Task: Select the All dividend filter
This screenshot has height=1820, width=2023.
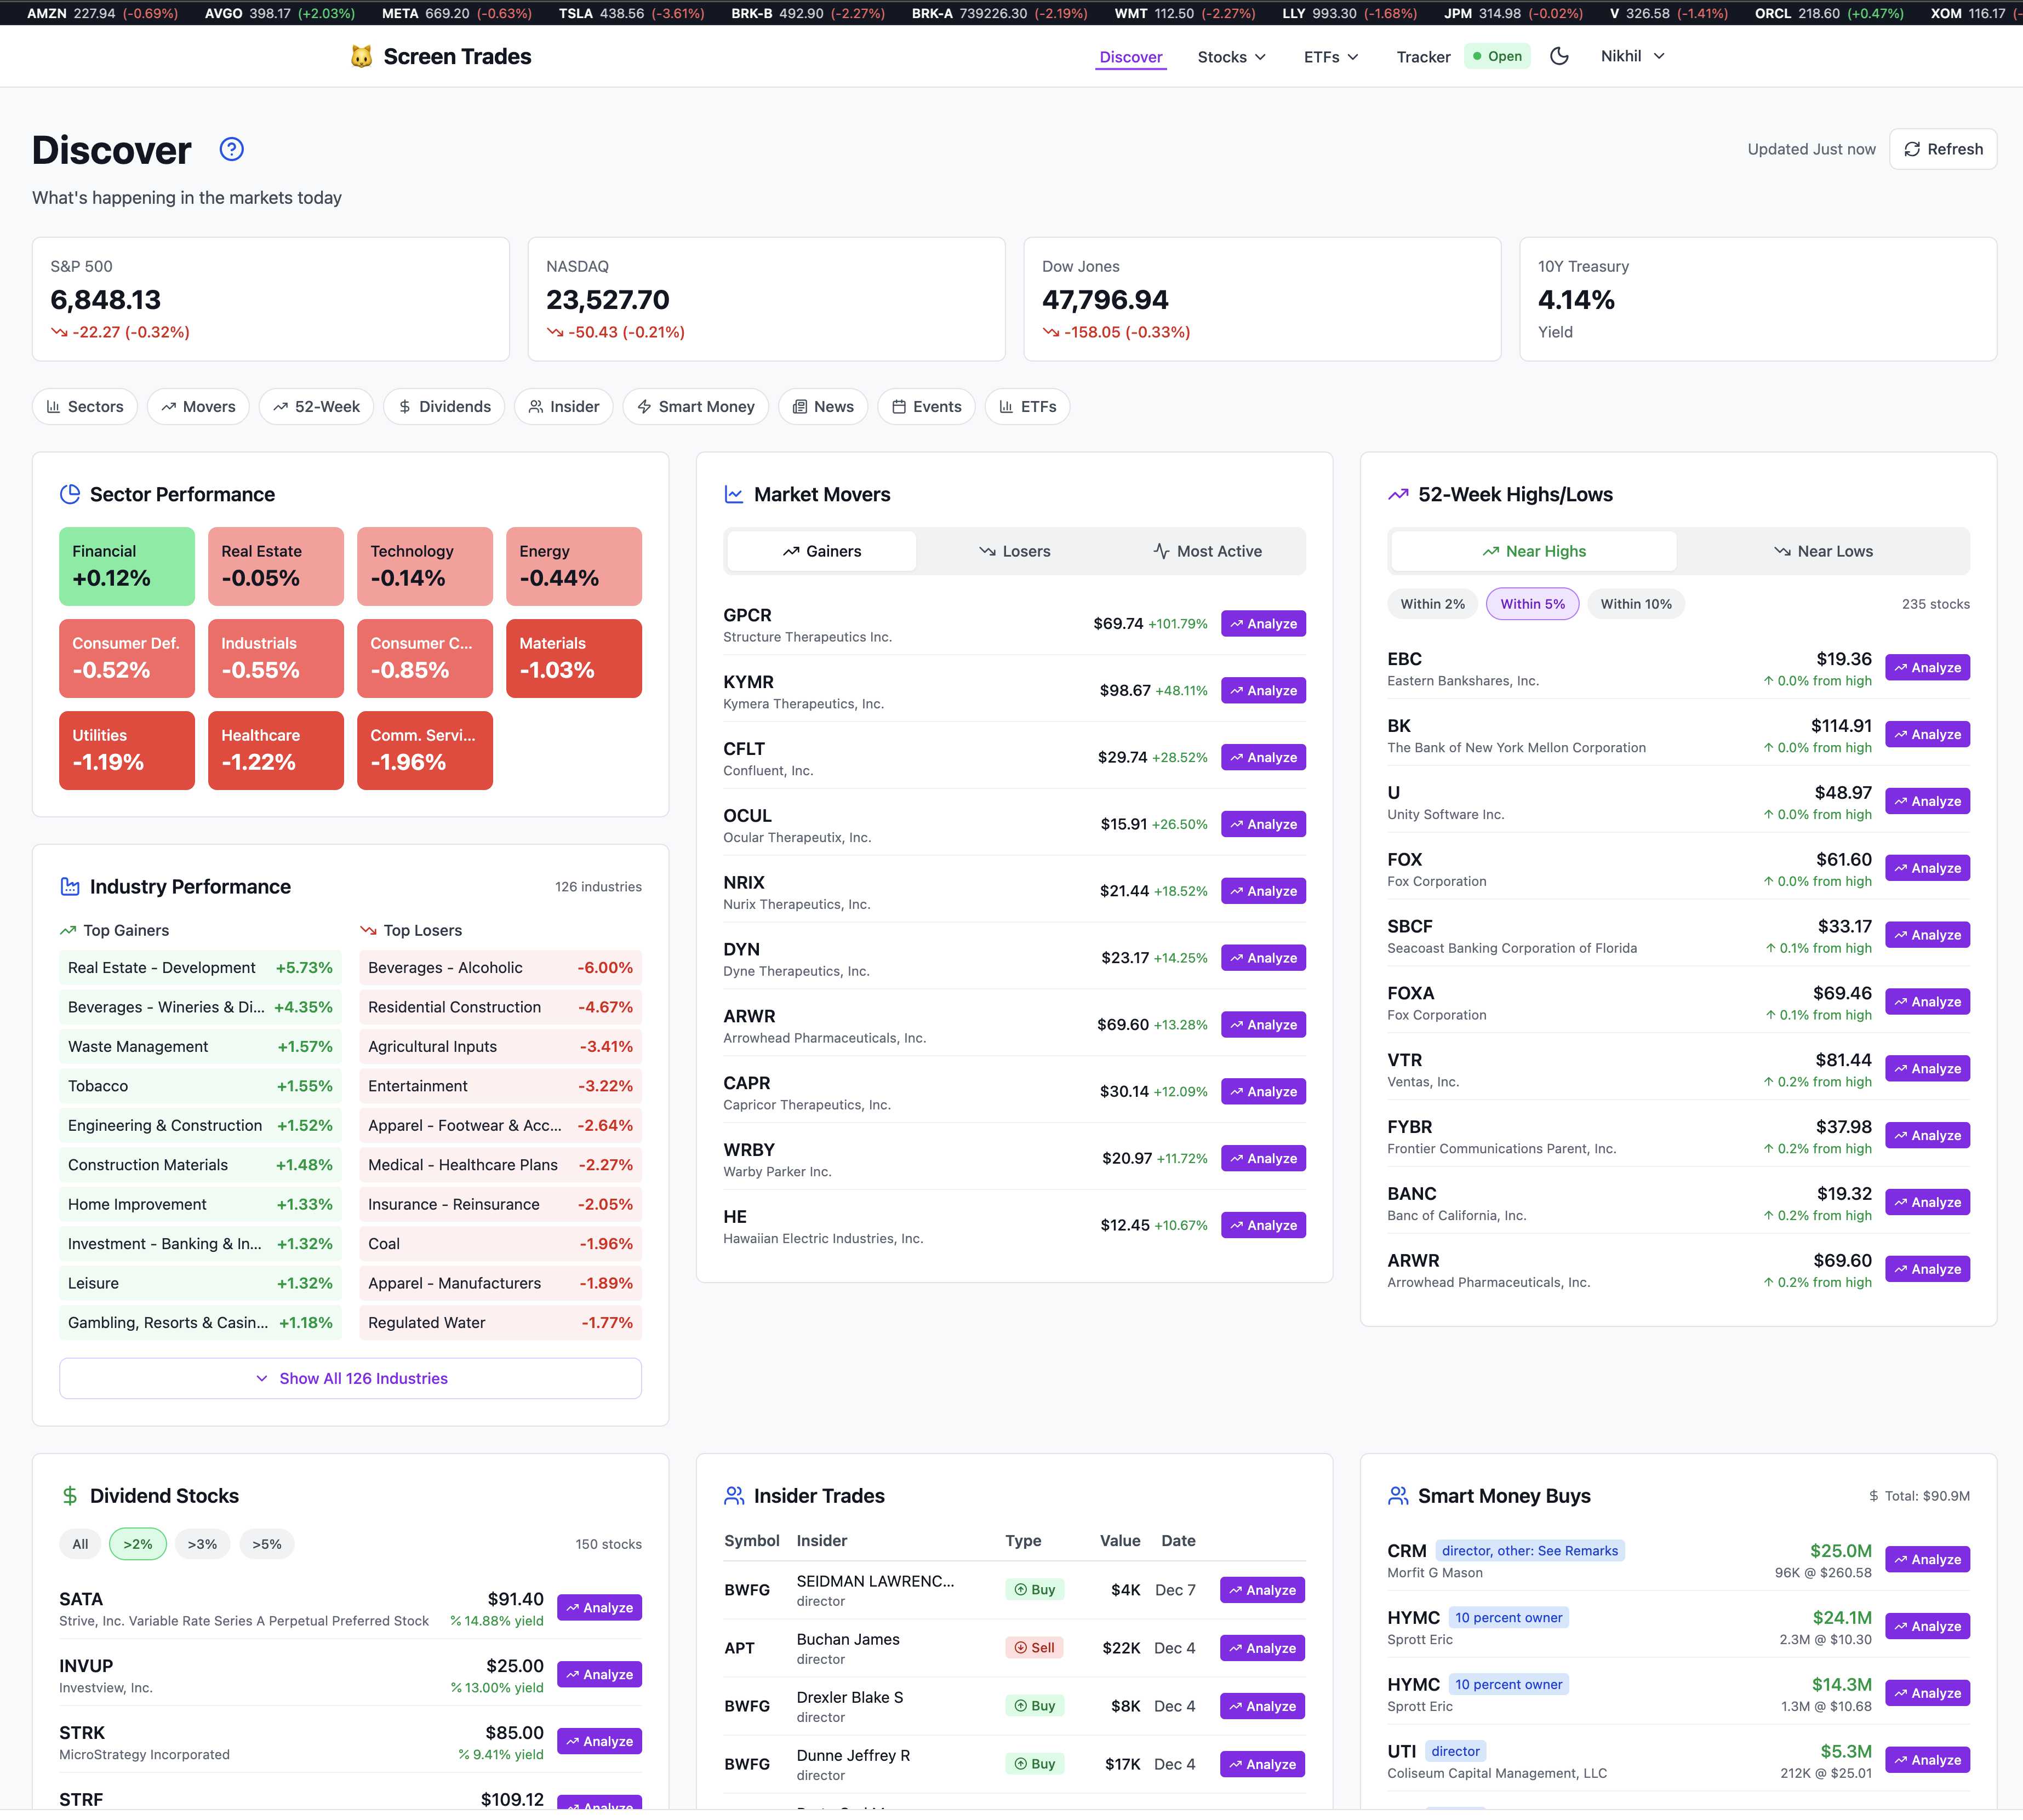Action: pyautogui.click(x=80, y=1544)
